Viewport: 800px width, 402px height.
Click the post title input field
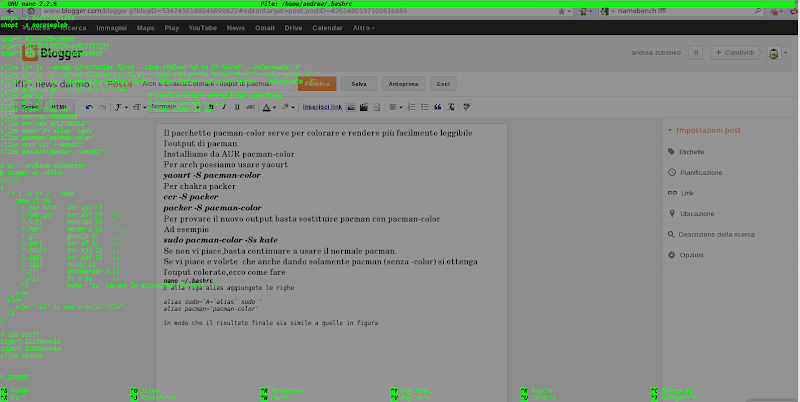218,84
